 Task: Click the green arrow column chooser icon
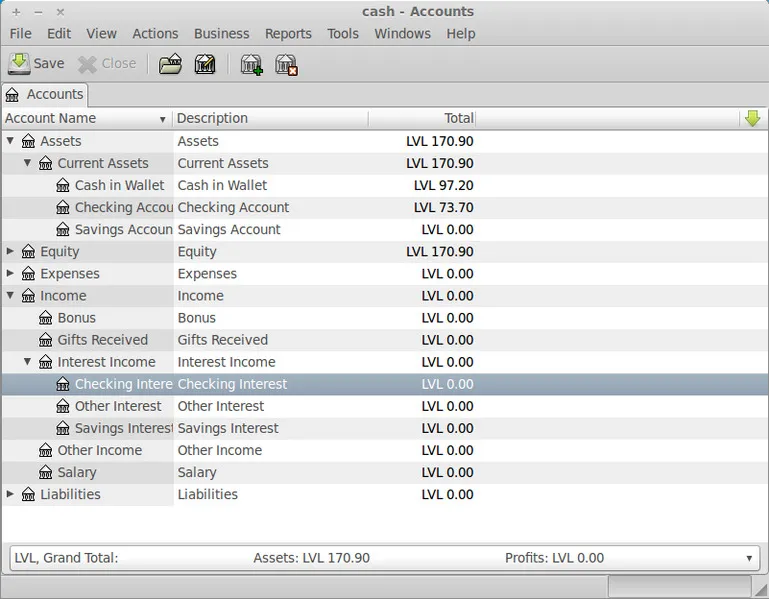753,118
